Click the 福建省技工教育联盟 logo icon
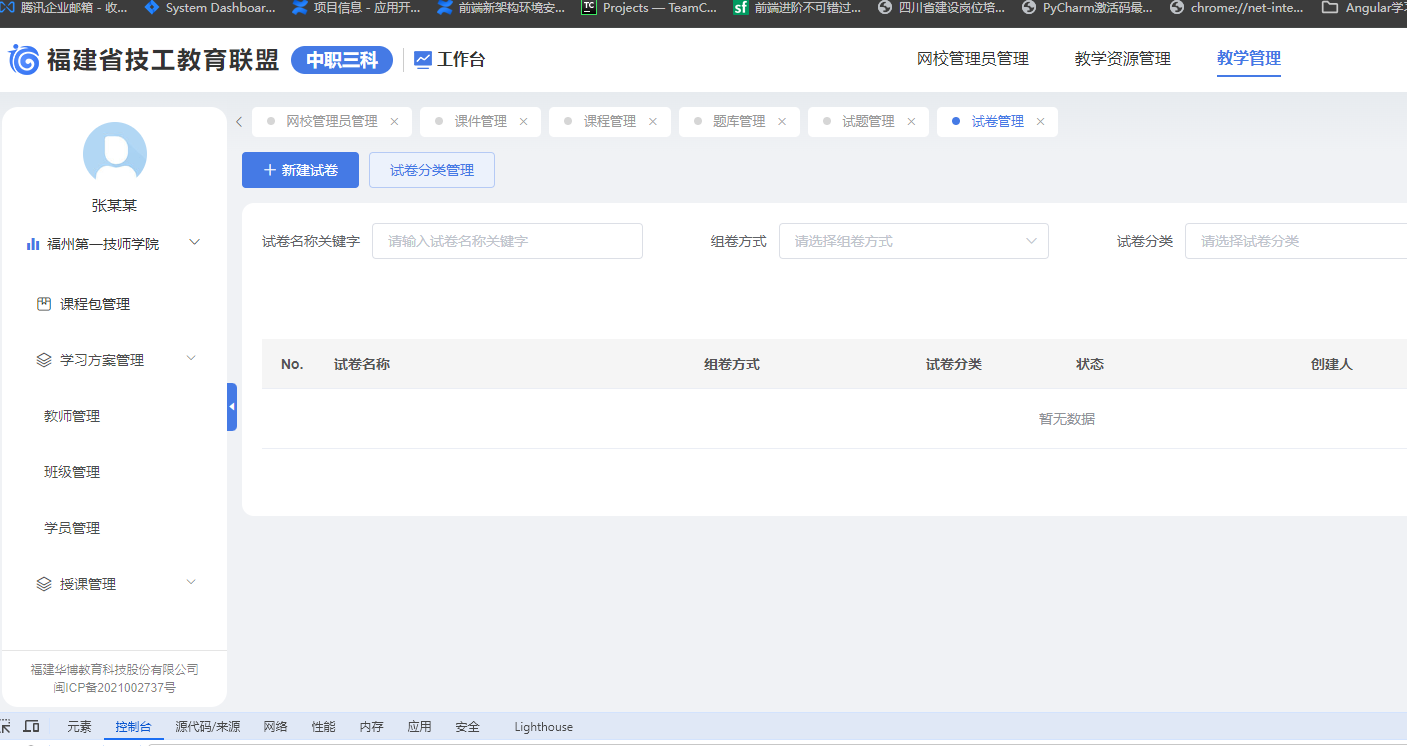The width and height of the screenshot is (1407, 746). tap(25, 60)
